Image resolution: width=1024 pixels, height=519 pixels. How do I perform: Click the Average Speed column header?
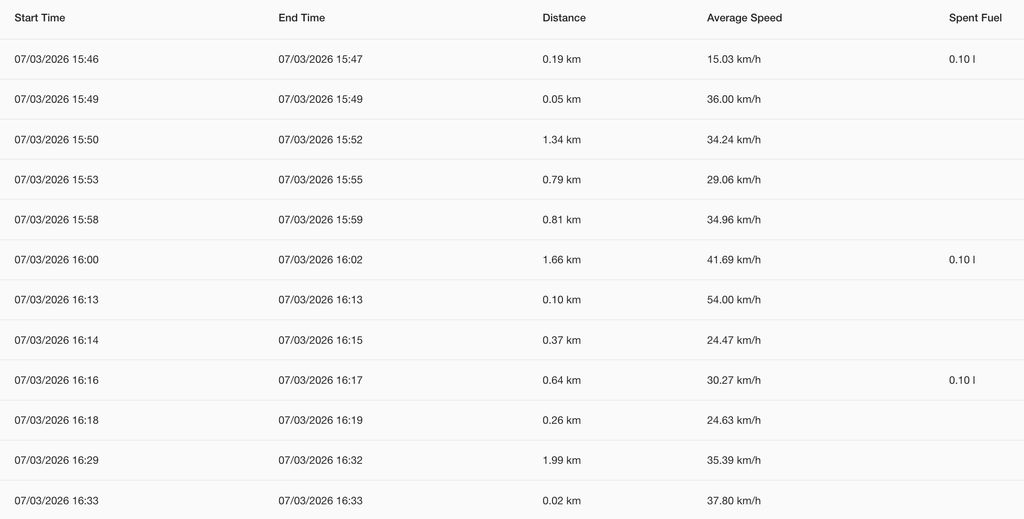744,18
